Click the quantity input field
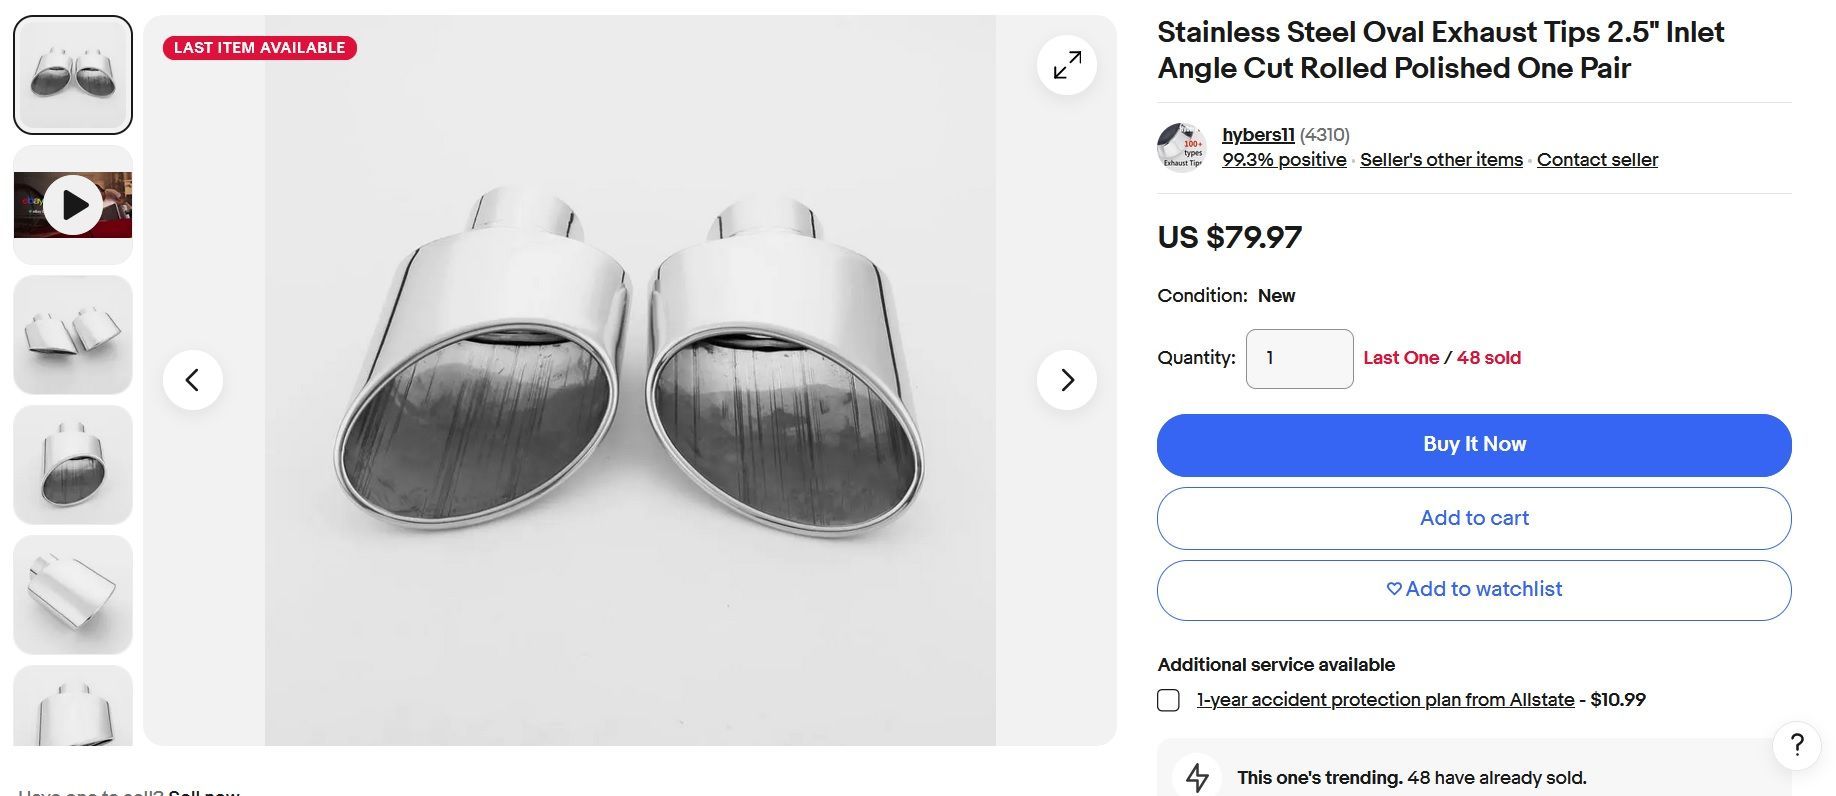The width and height of the screenshot is (1836, 796). 1299,358
